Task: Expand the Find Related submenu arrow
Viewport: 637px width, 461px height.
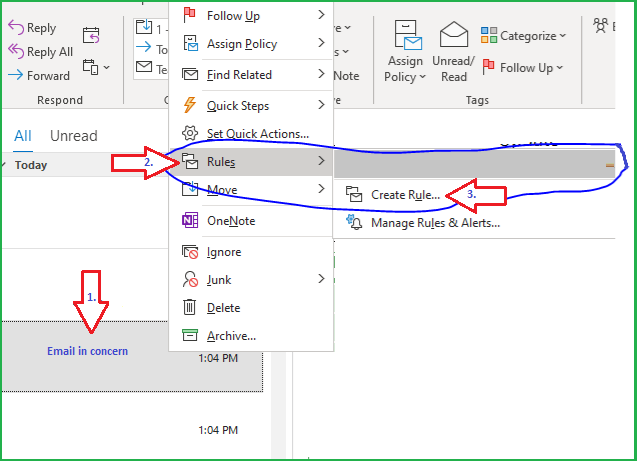Action: coord(321,74)
